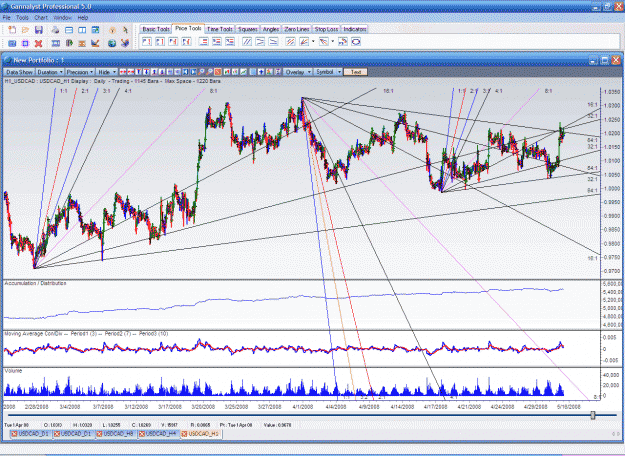Click the Print icon in main toolbar

[55, 30]
